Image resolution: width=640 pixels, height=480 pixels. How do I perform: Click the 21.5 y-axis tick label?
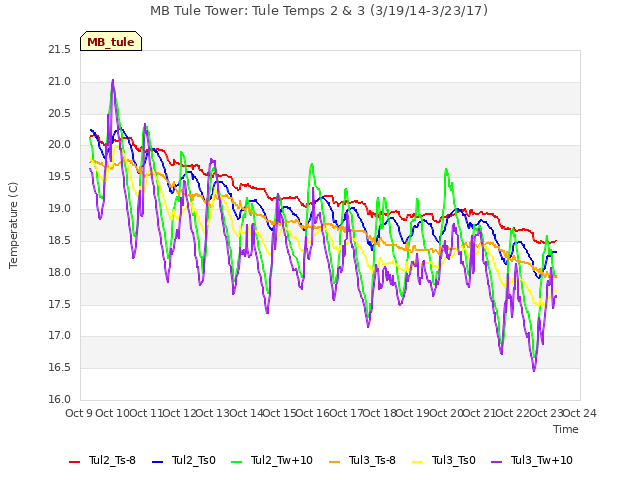[60, 50]
